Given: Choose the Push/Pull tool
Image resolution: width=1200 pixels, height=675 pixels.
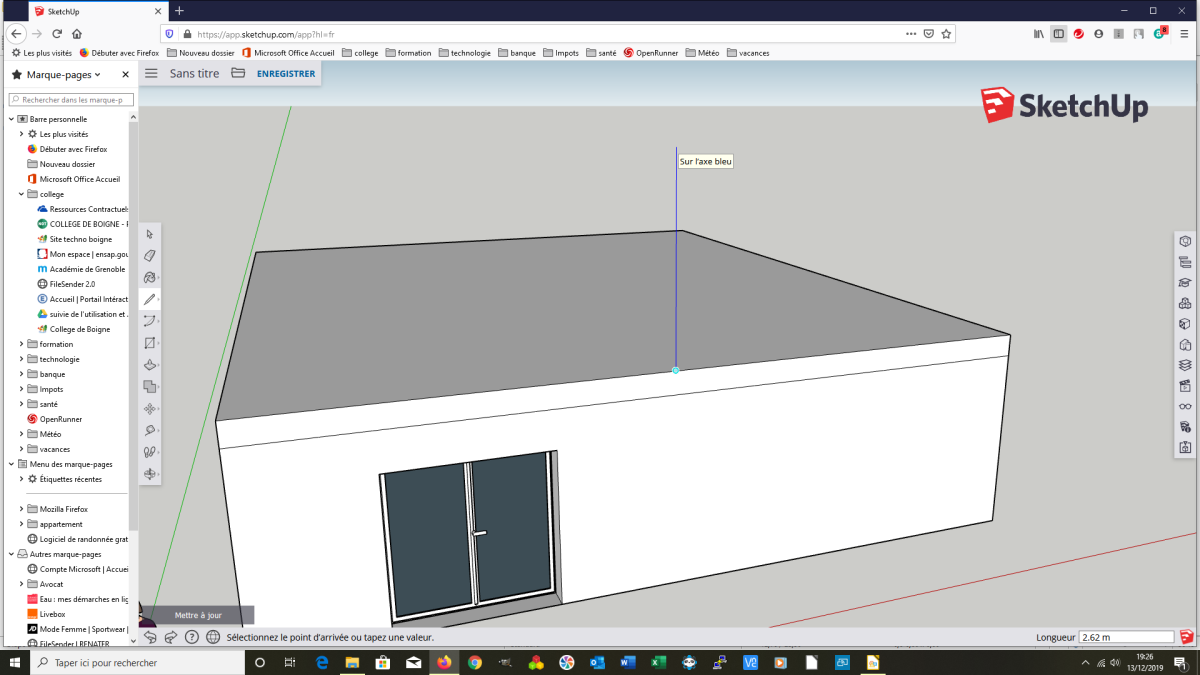Looking at the screenshot, I should (150, 365).
